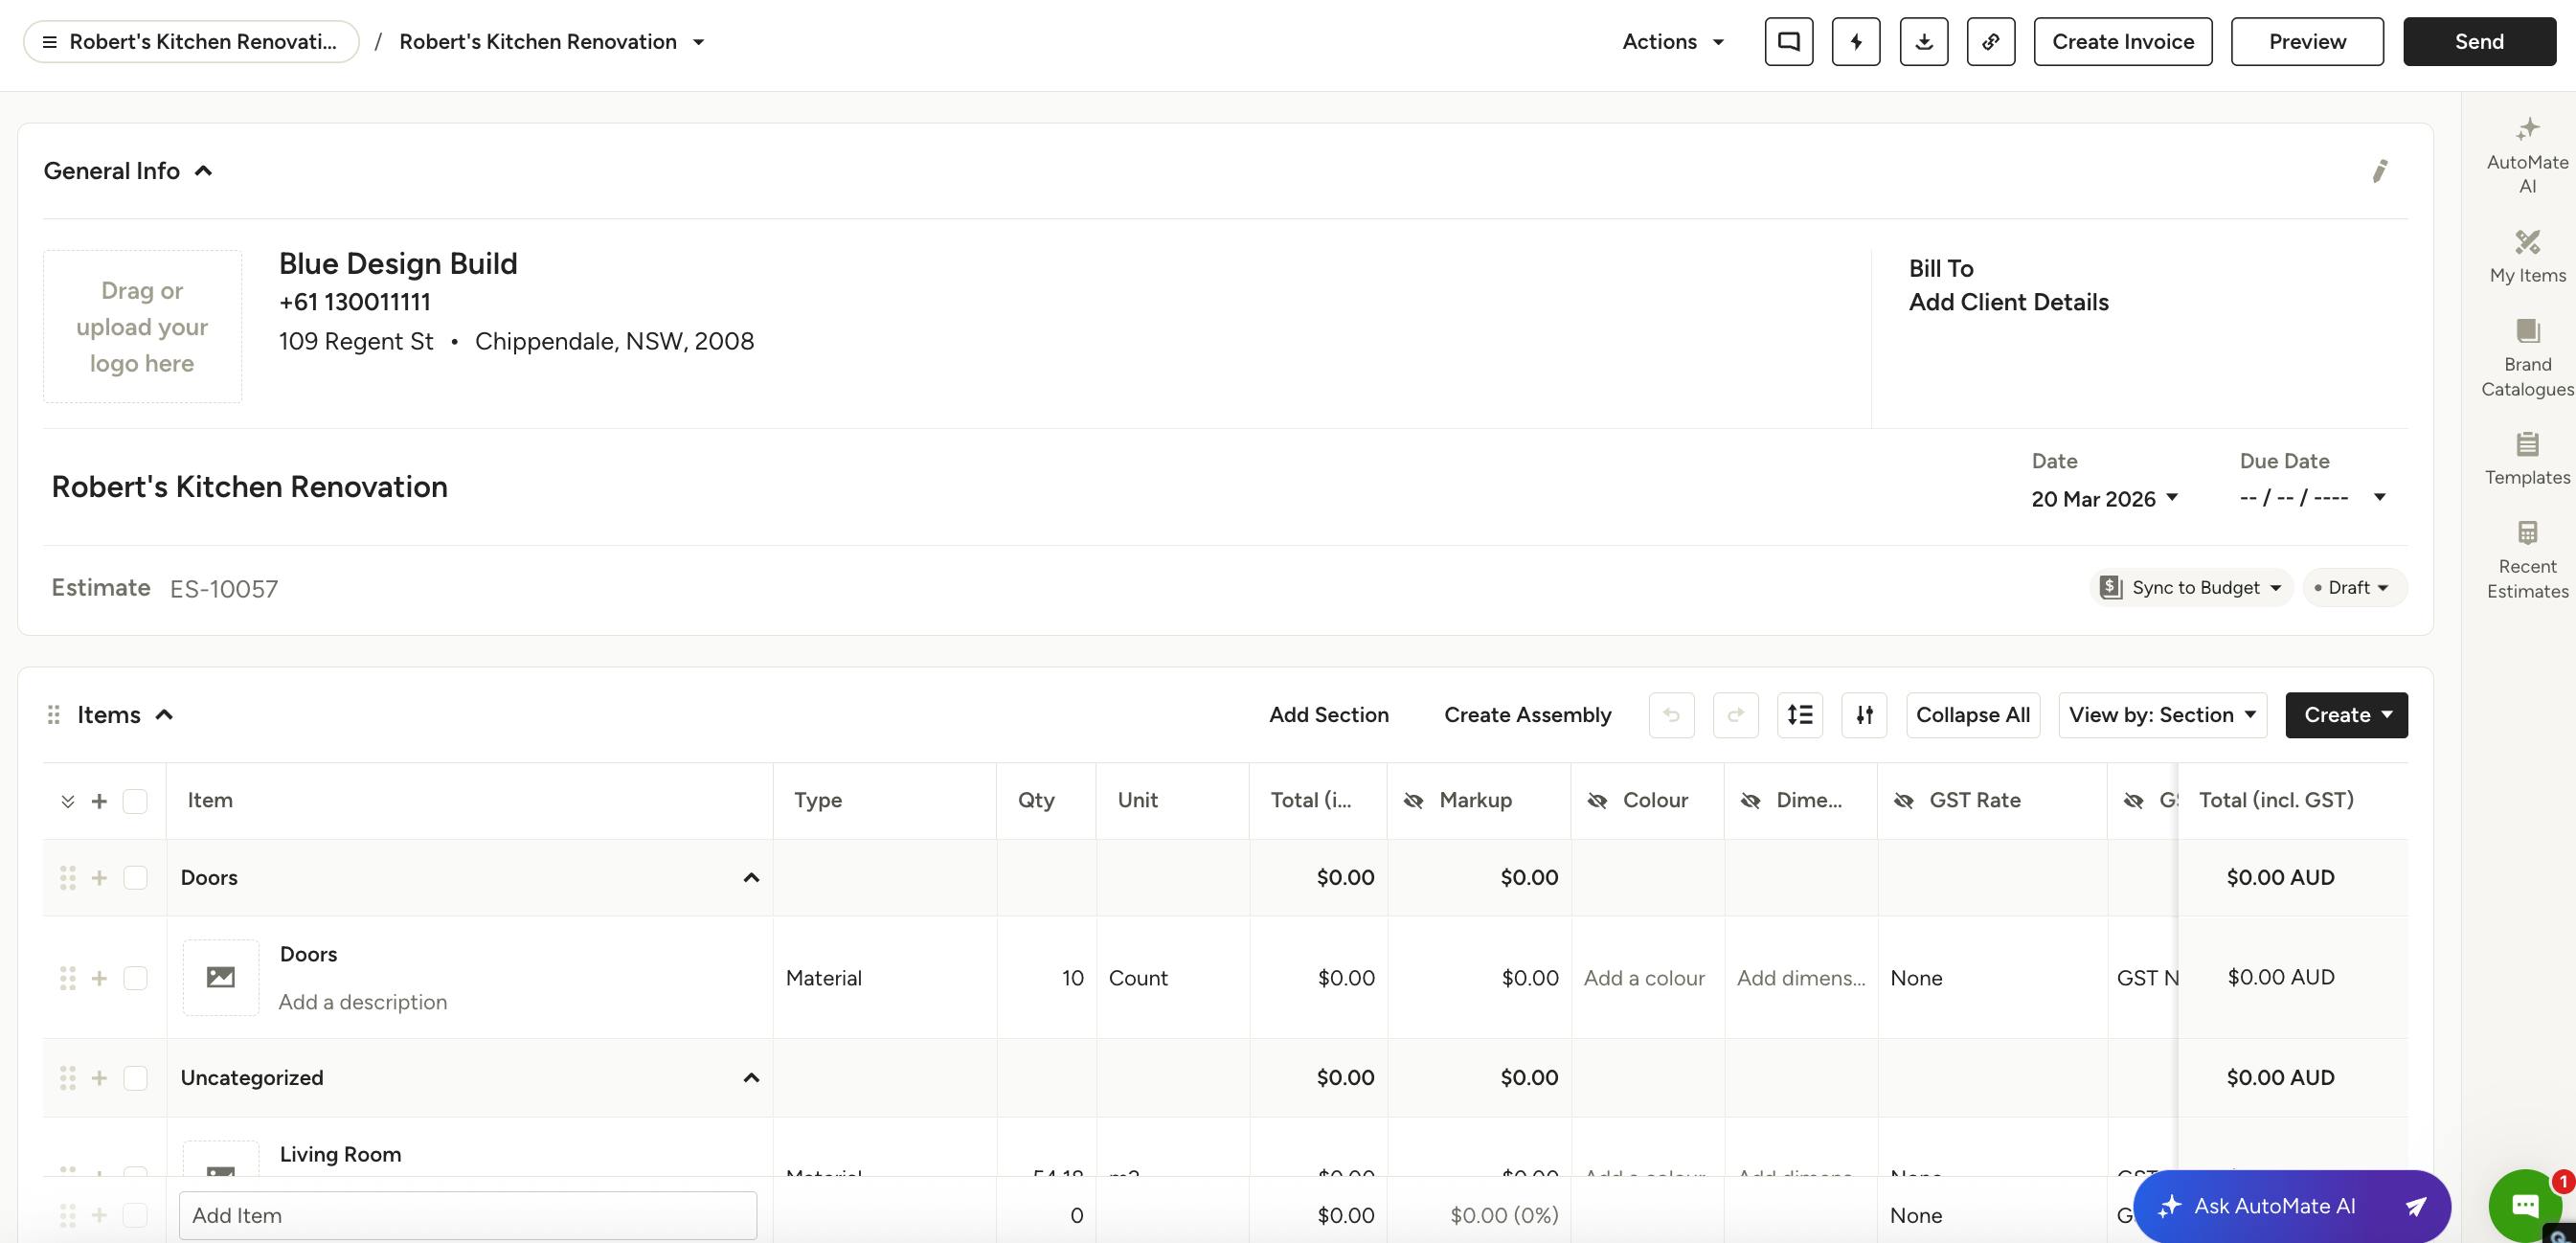Open AutoMate AI sidebar panel
The image size is (2576, 1243).
2526,154
